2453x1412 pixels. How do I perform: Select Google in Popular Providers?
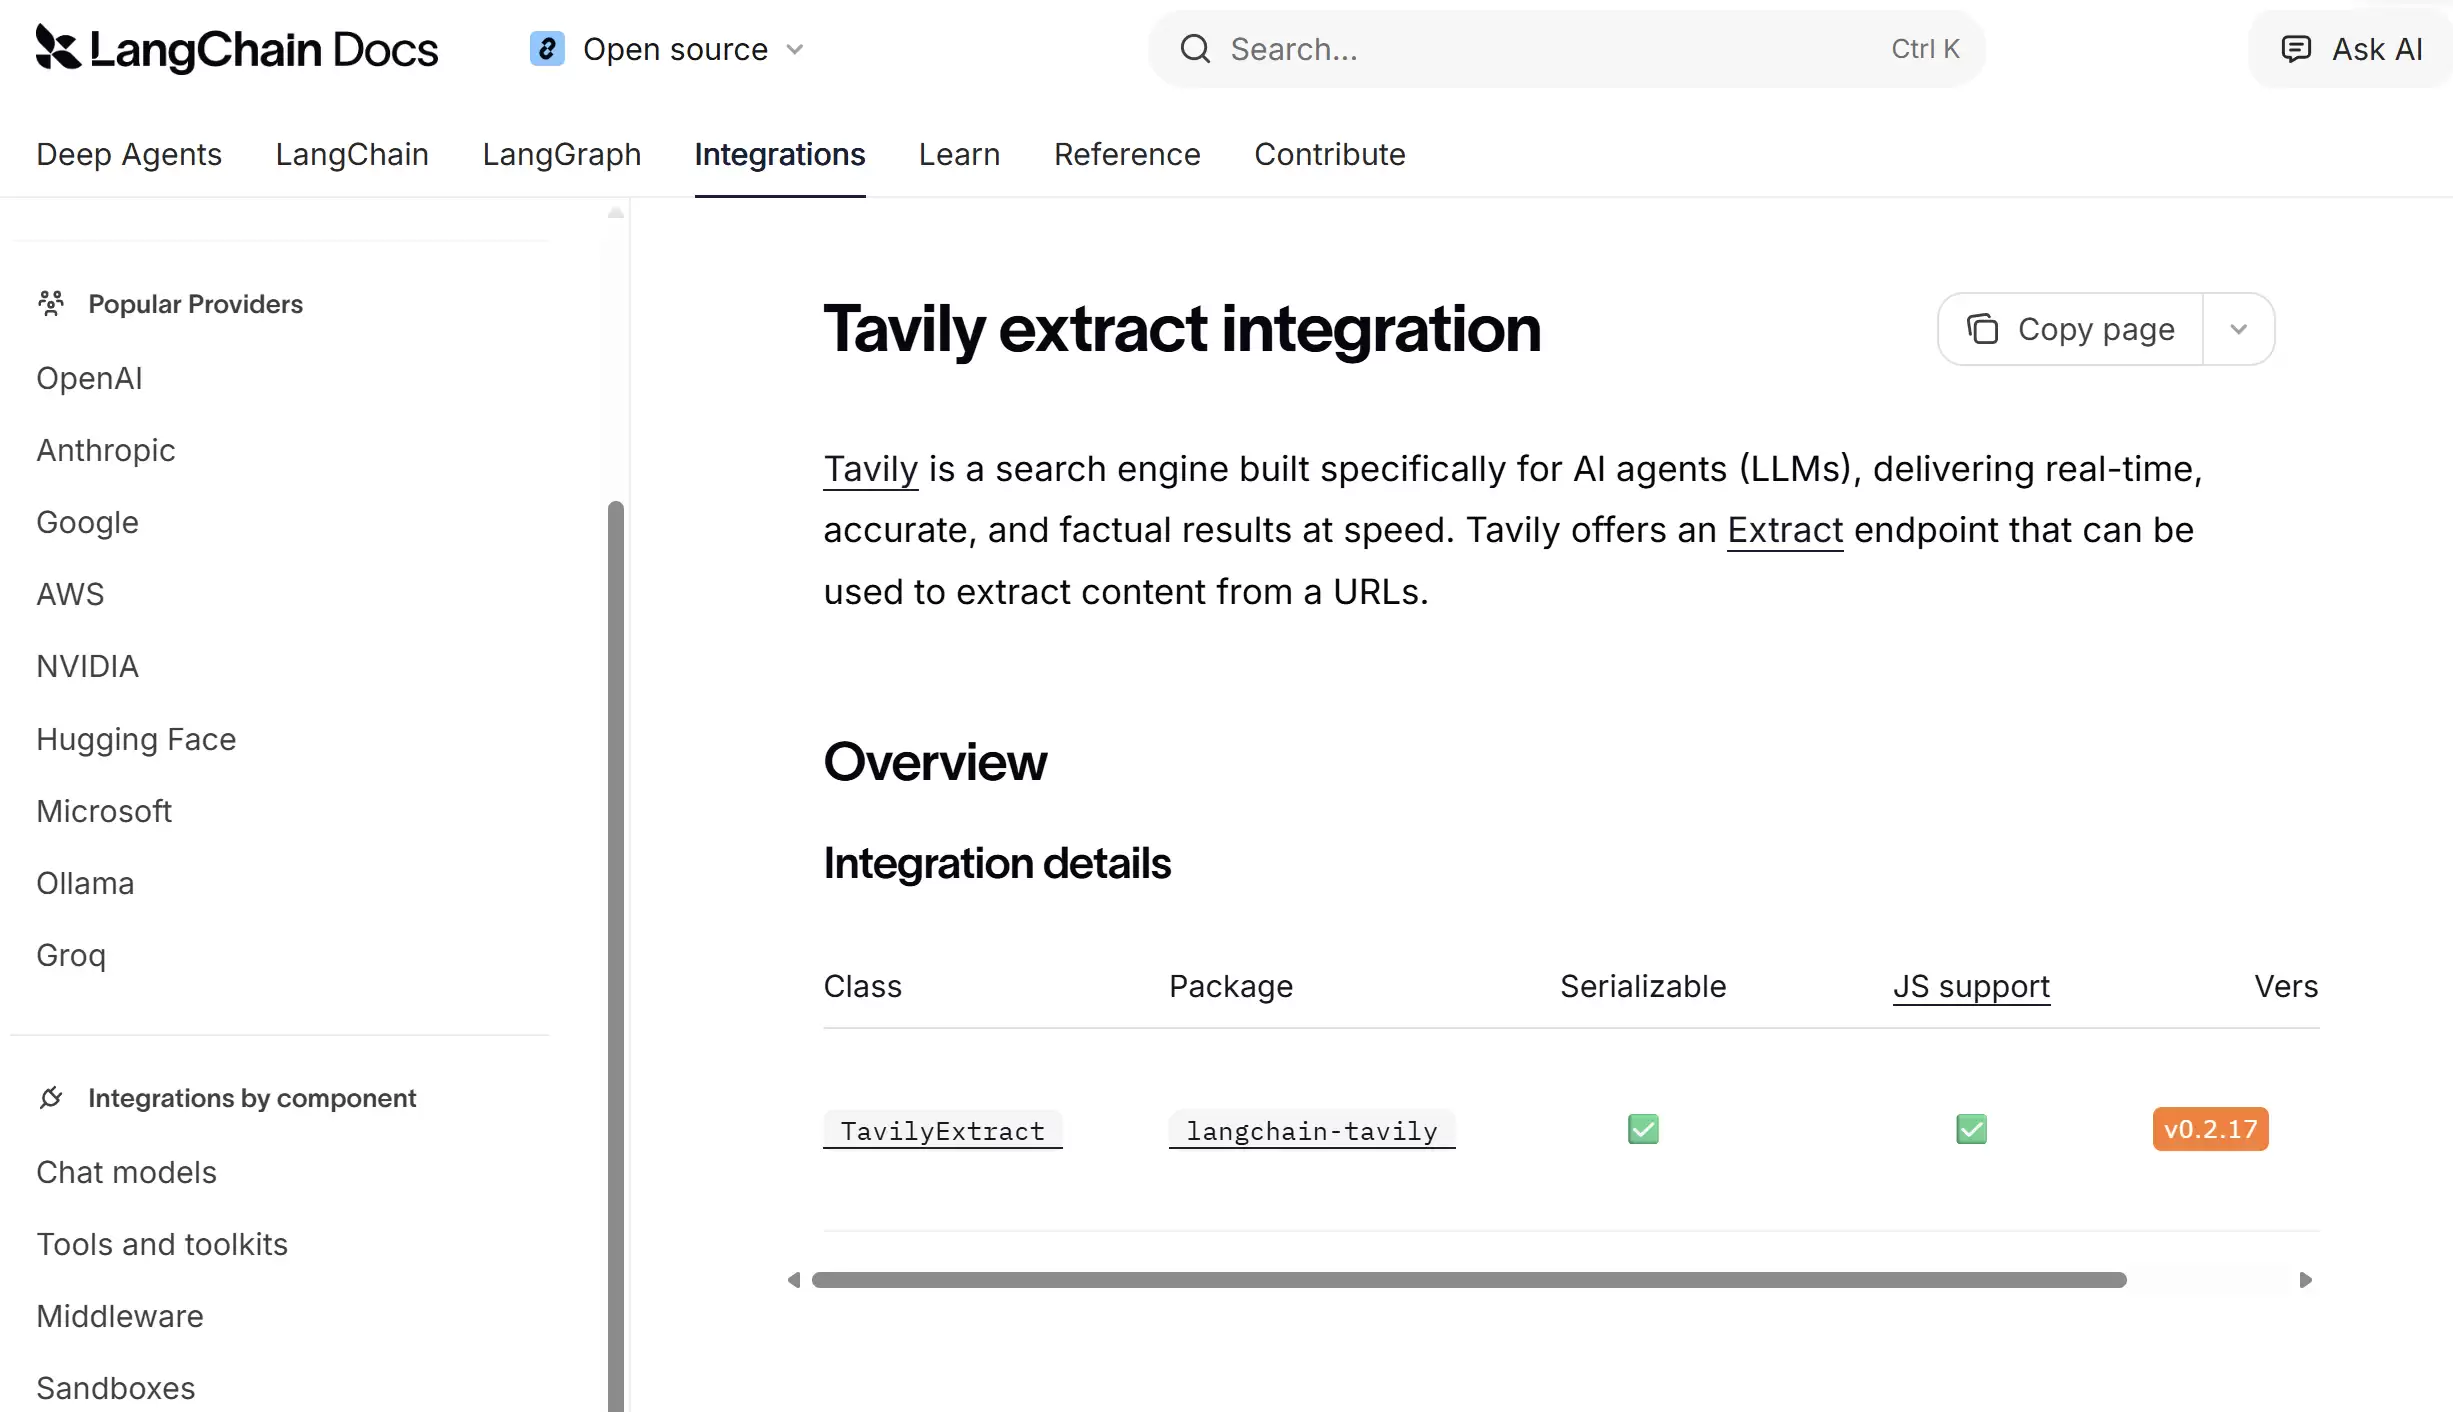pyautogui.click(x=87, y=522)
